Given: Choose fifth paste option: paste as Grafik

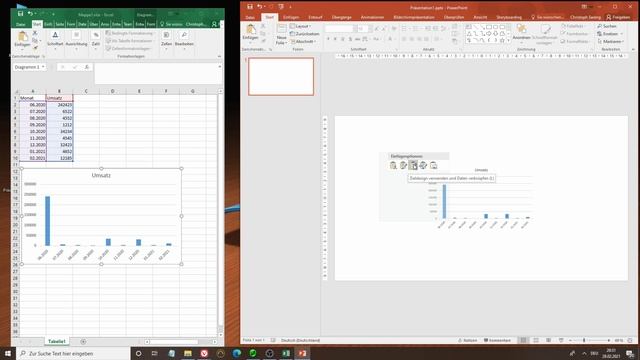Looking at the screenshot, I should pyautogui.click(x=433, y=165).
